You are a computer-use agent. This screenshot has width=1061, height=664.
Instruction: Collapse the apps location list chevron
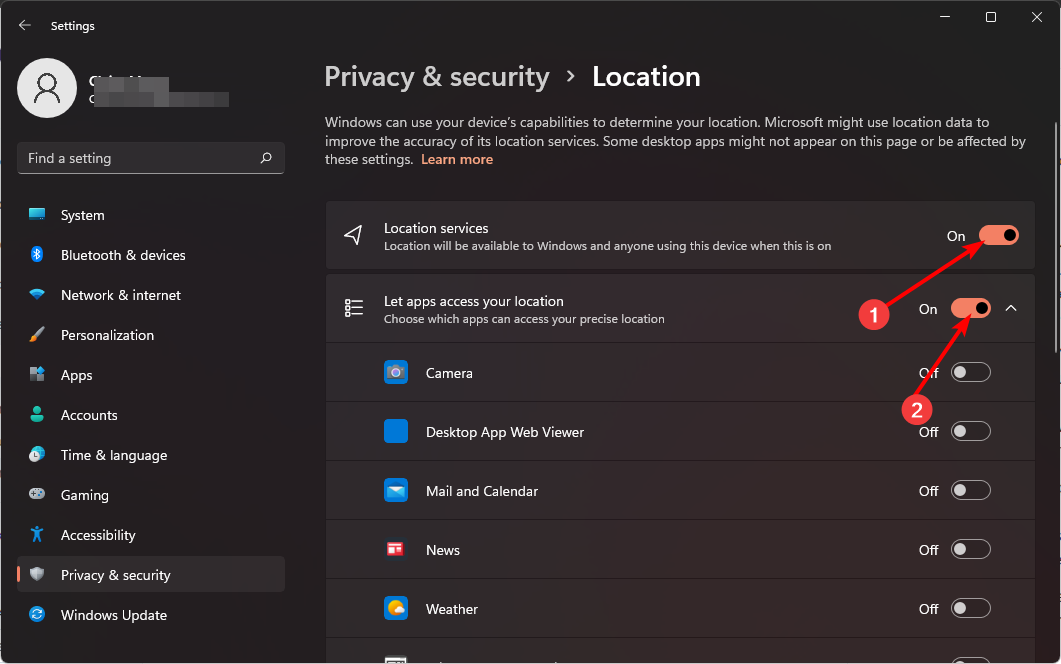click(1011, 309)
